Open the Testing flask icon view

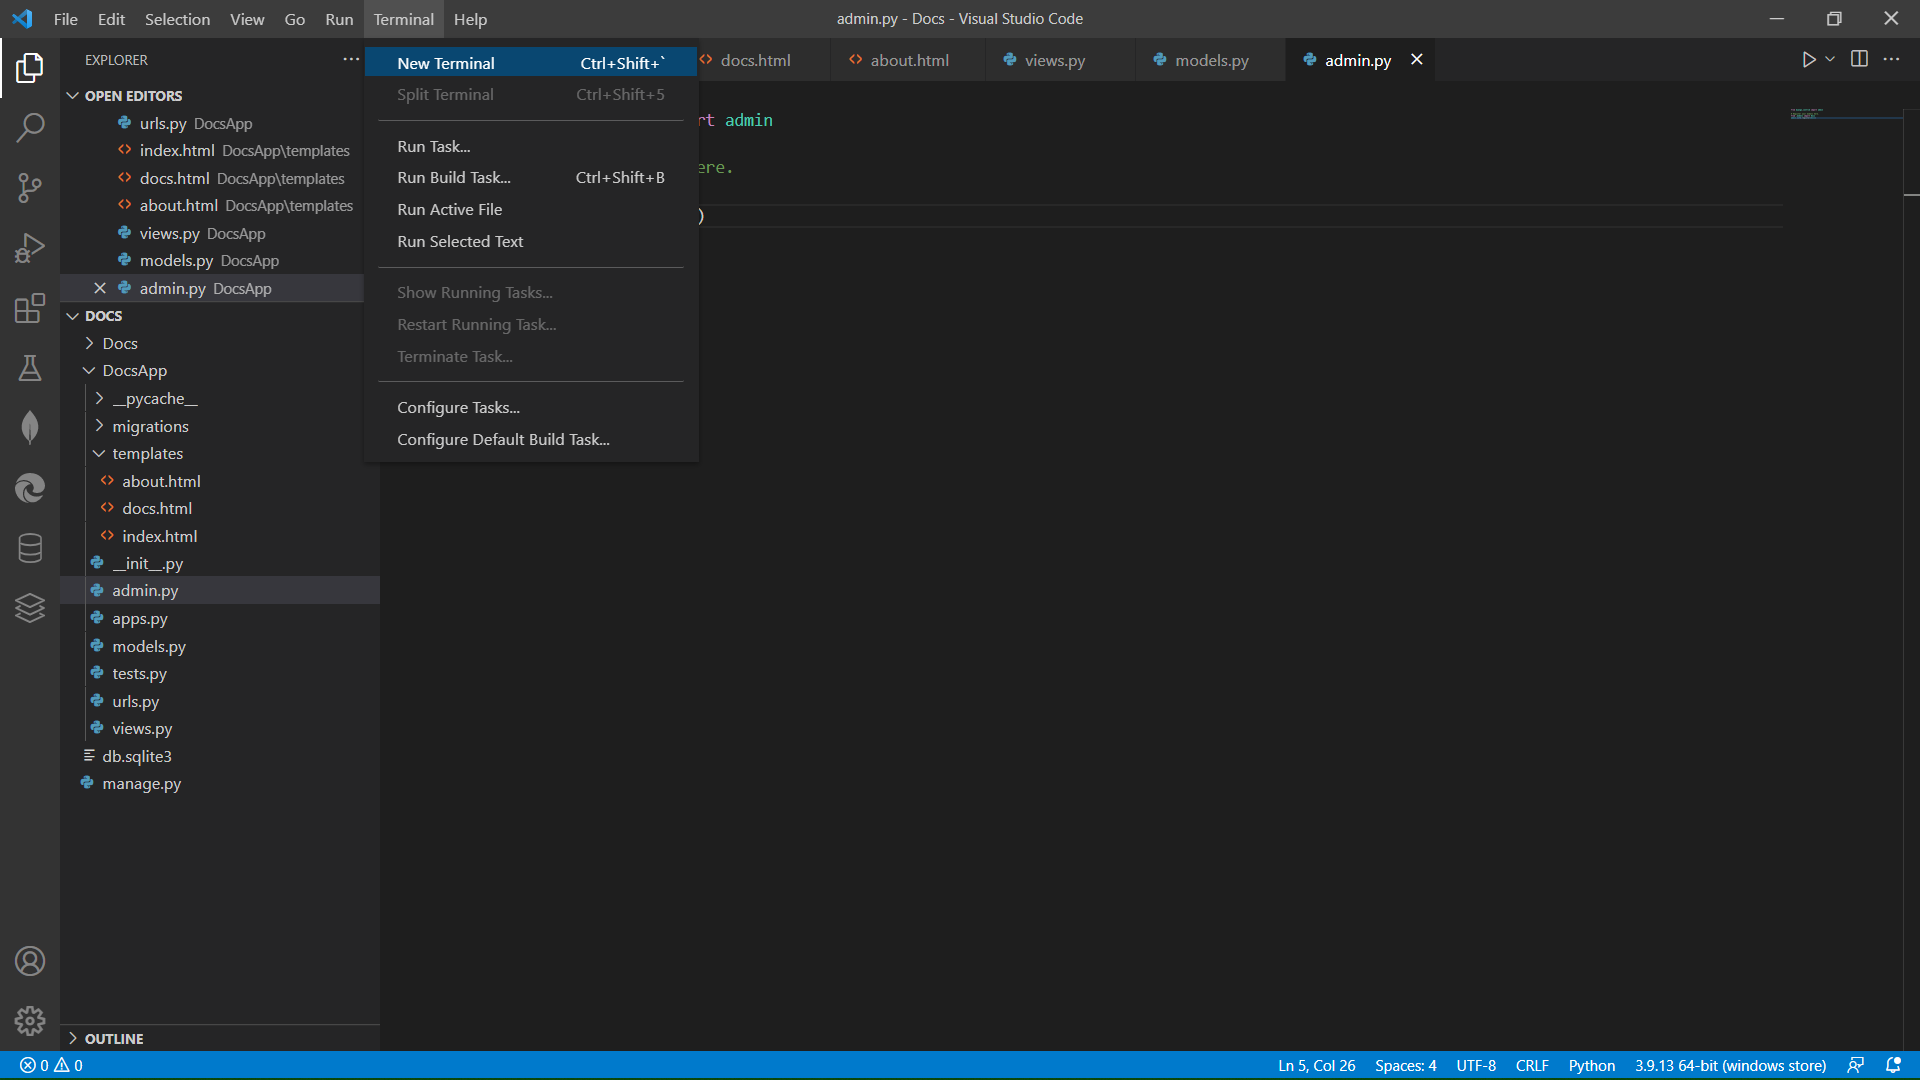(x=30, y=368)
